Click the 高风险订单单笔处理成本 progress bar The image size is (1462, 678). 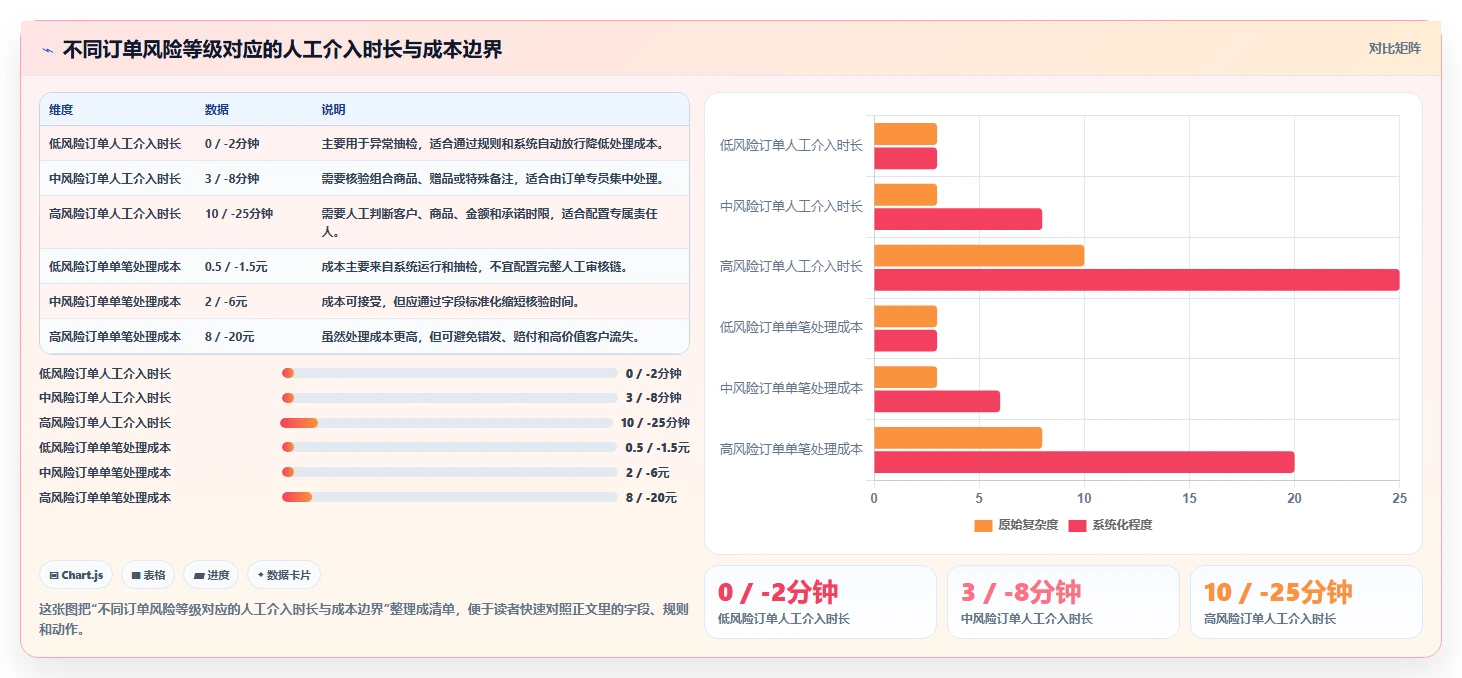pos(450,497)
